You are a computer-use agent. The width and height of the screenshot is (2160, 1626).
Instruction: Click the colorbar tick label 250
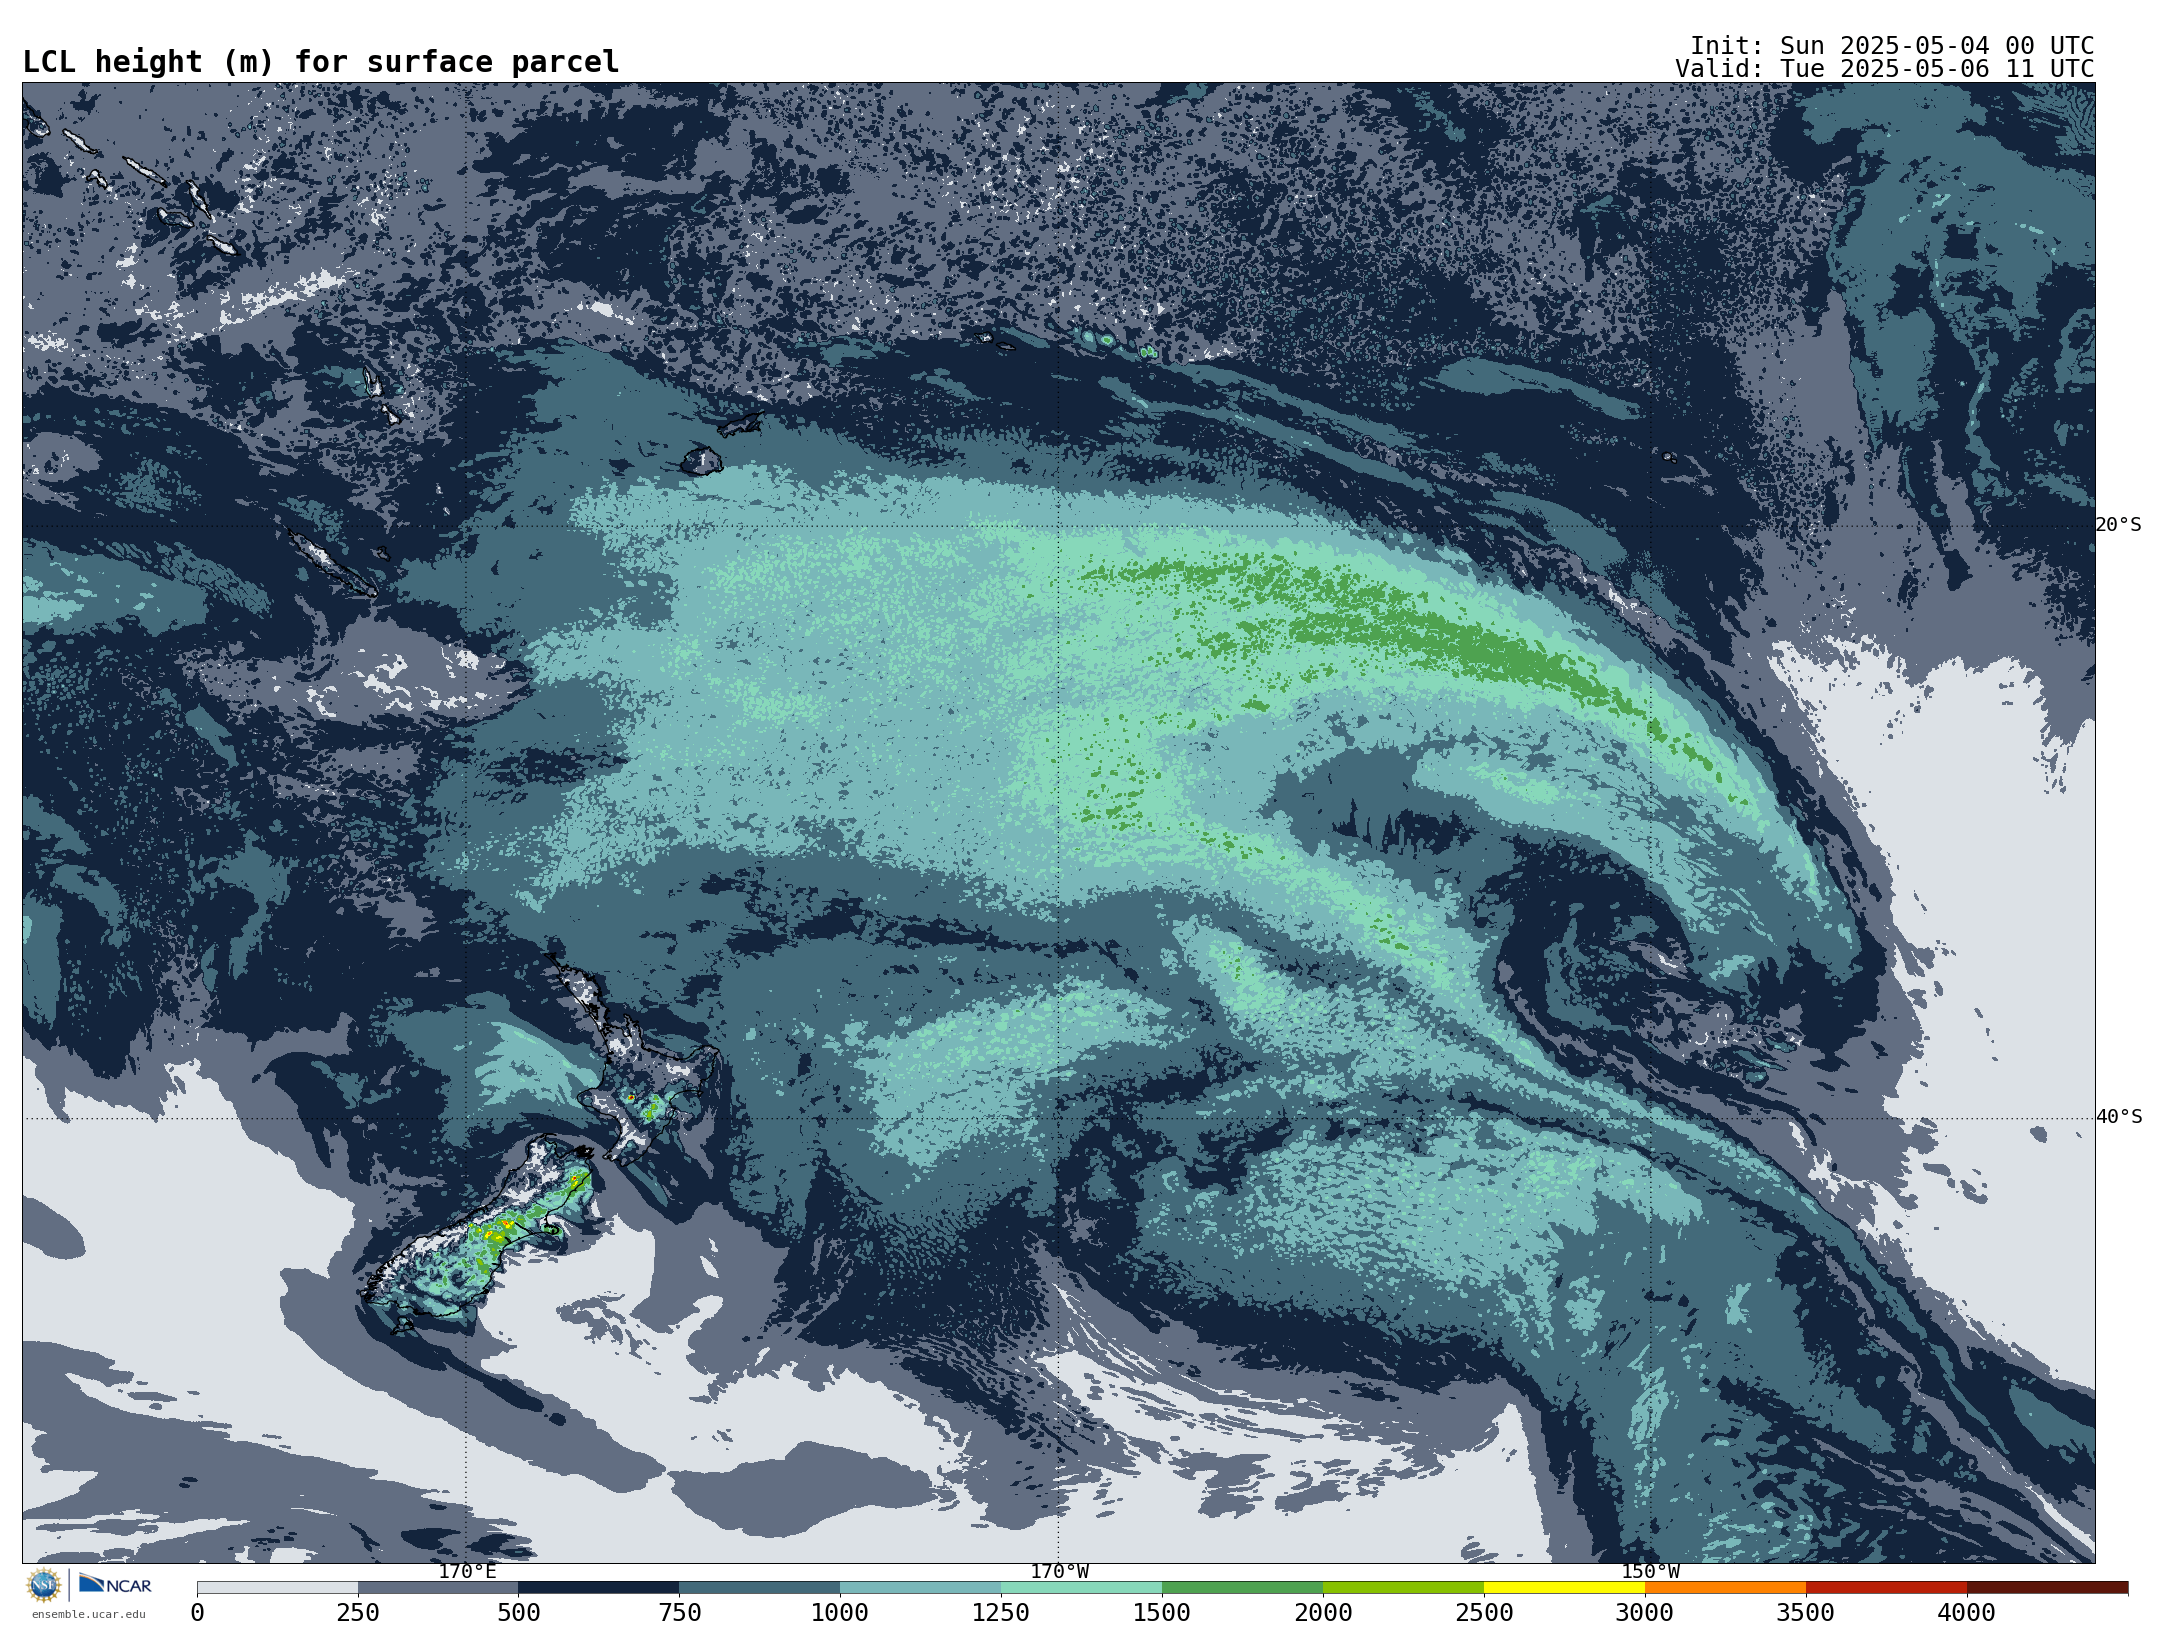click(358, 1612)
